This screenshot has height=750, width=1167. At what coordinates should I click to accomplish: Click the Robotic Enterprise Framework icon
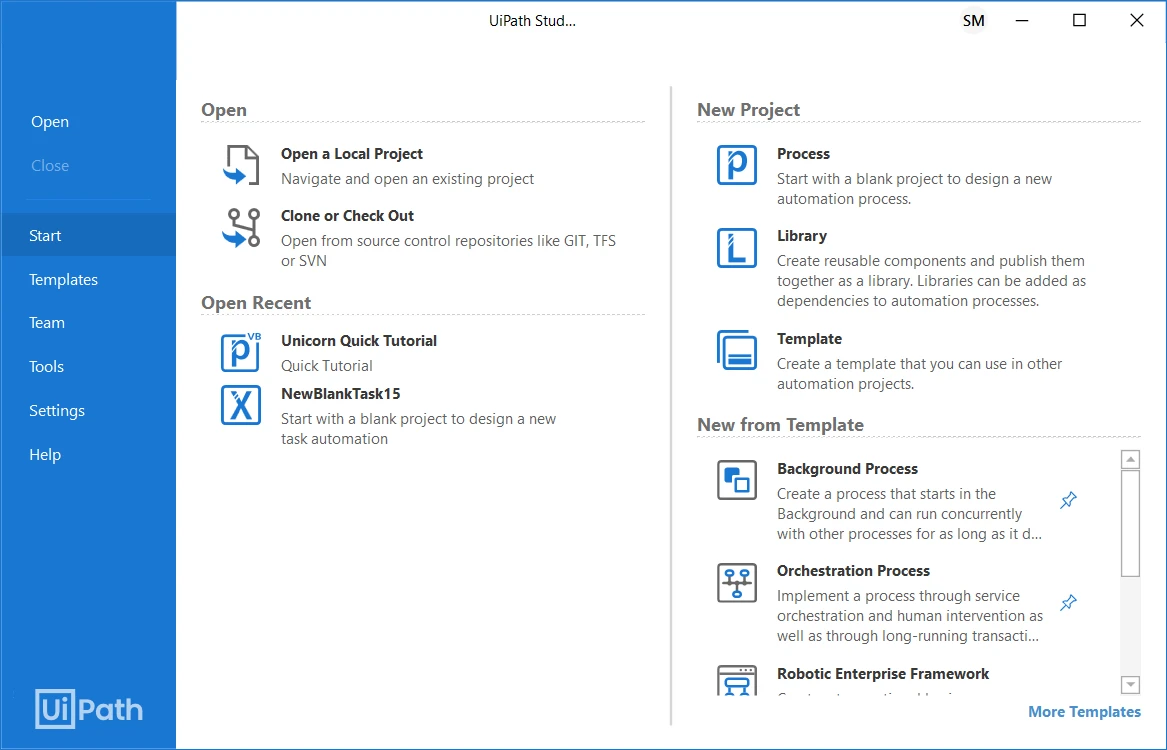point(737,681)
